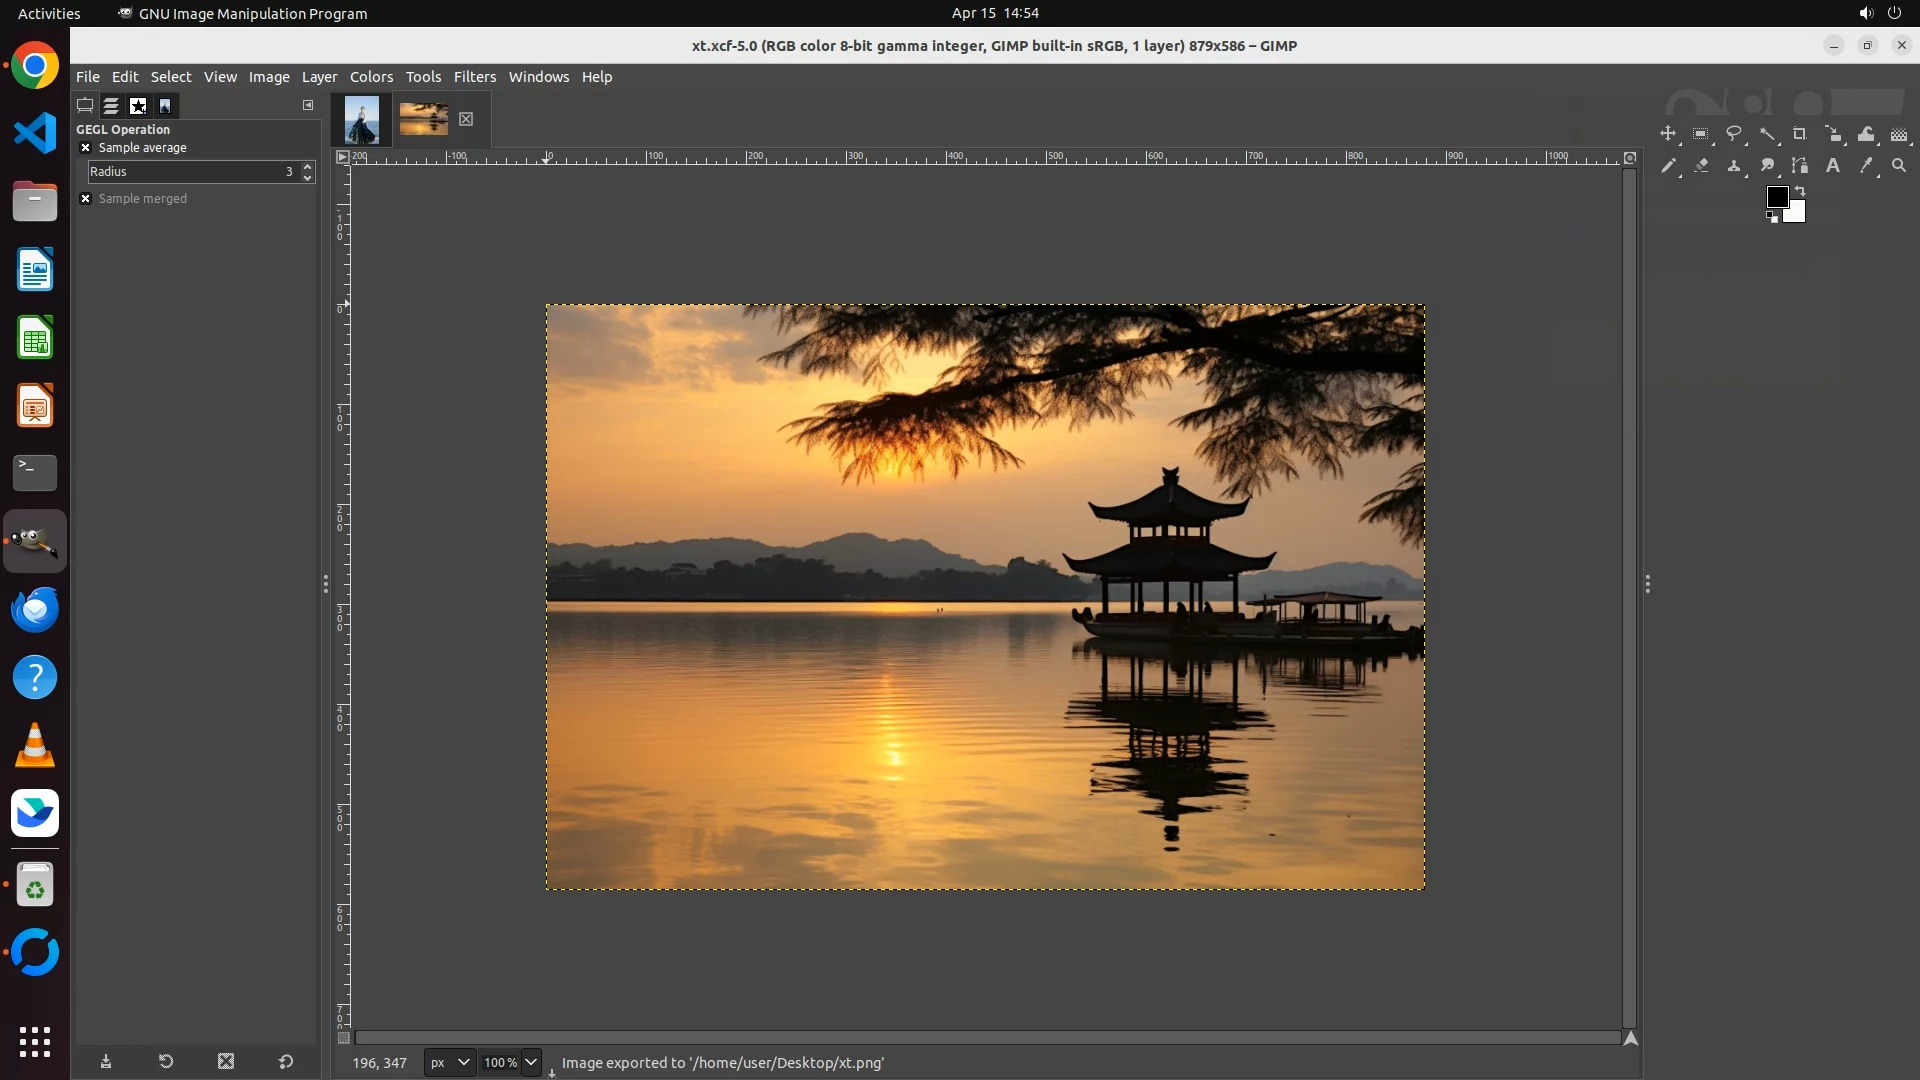Viewport: 1920px width, 1080px height.
Task: Activate the Zoom magnifier tool
Action: tap(1899, 166)
